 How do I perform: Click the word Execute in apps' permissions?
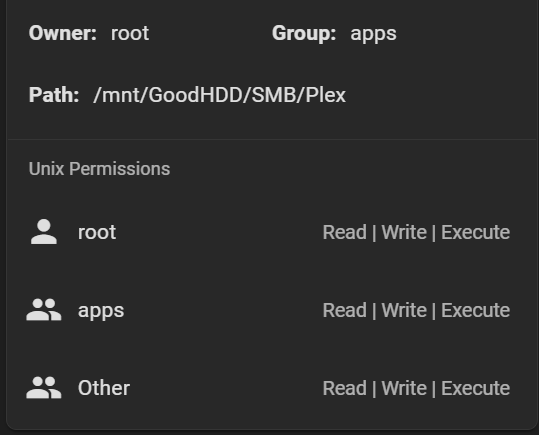[x=475, y=310]
